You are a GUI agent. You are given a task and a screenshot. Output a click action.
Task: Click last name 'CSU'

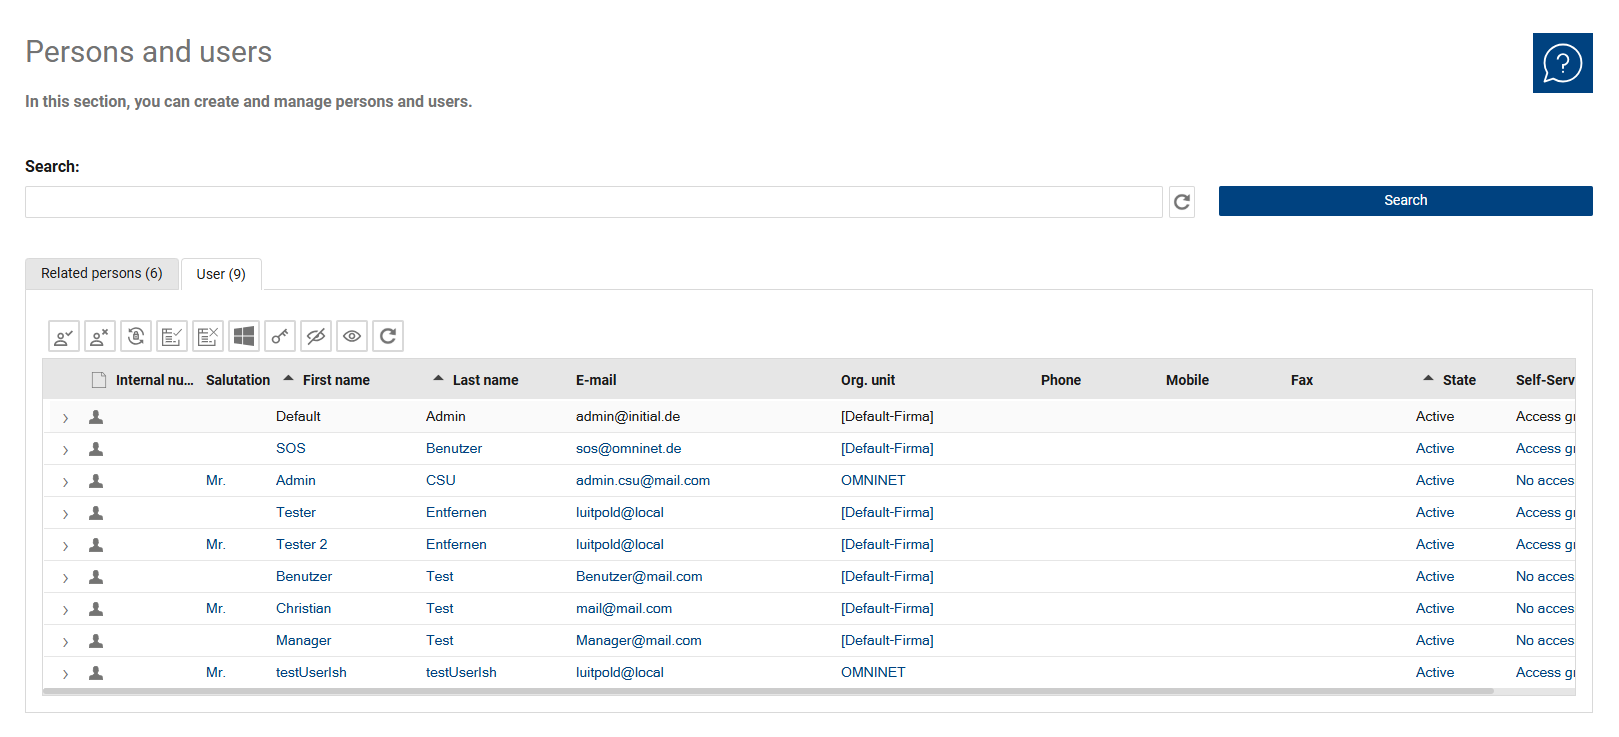point(441,480)
